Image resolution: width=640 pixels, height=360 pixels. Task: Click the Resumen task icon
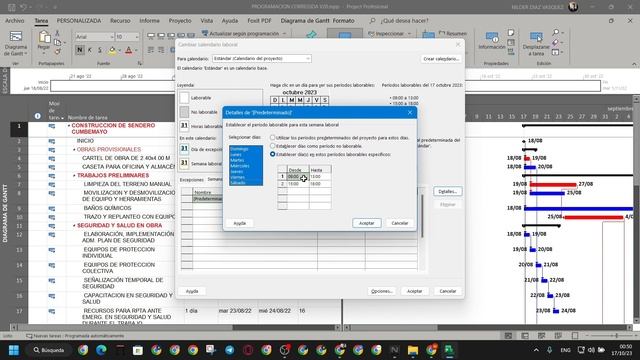pos(453,33)
